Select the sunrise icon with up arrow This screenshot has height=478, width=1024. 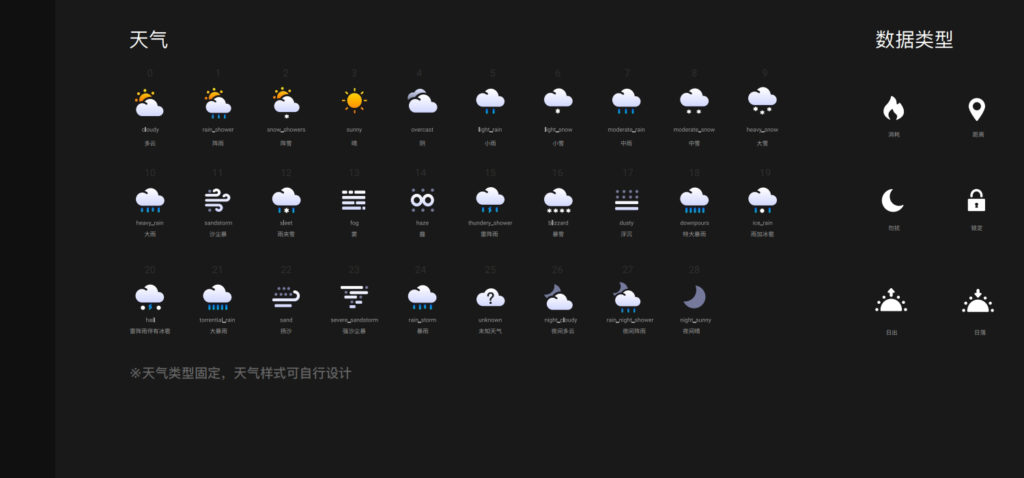click(x=891, y=300)
